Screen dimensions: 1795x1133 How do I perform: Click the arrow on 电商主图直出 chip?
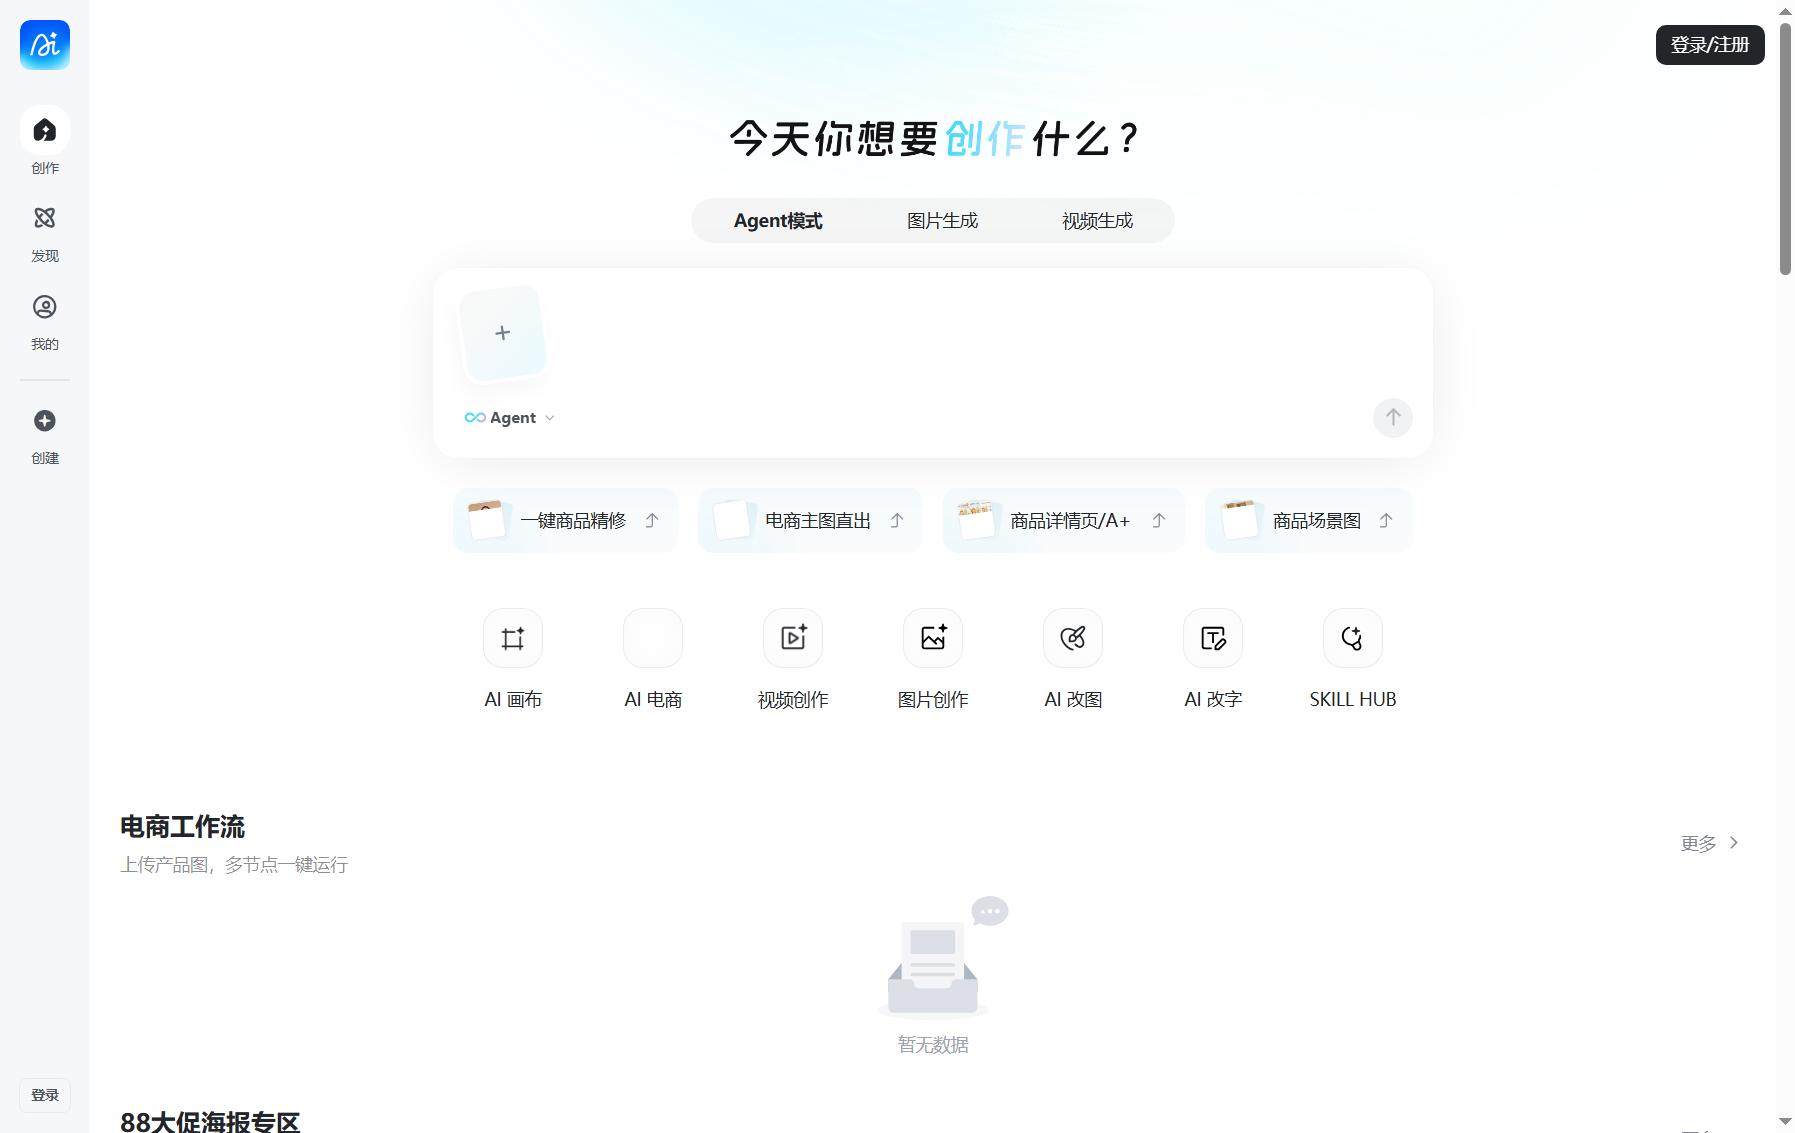pyautogui.click(x=897, y=520)
